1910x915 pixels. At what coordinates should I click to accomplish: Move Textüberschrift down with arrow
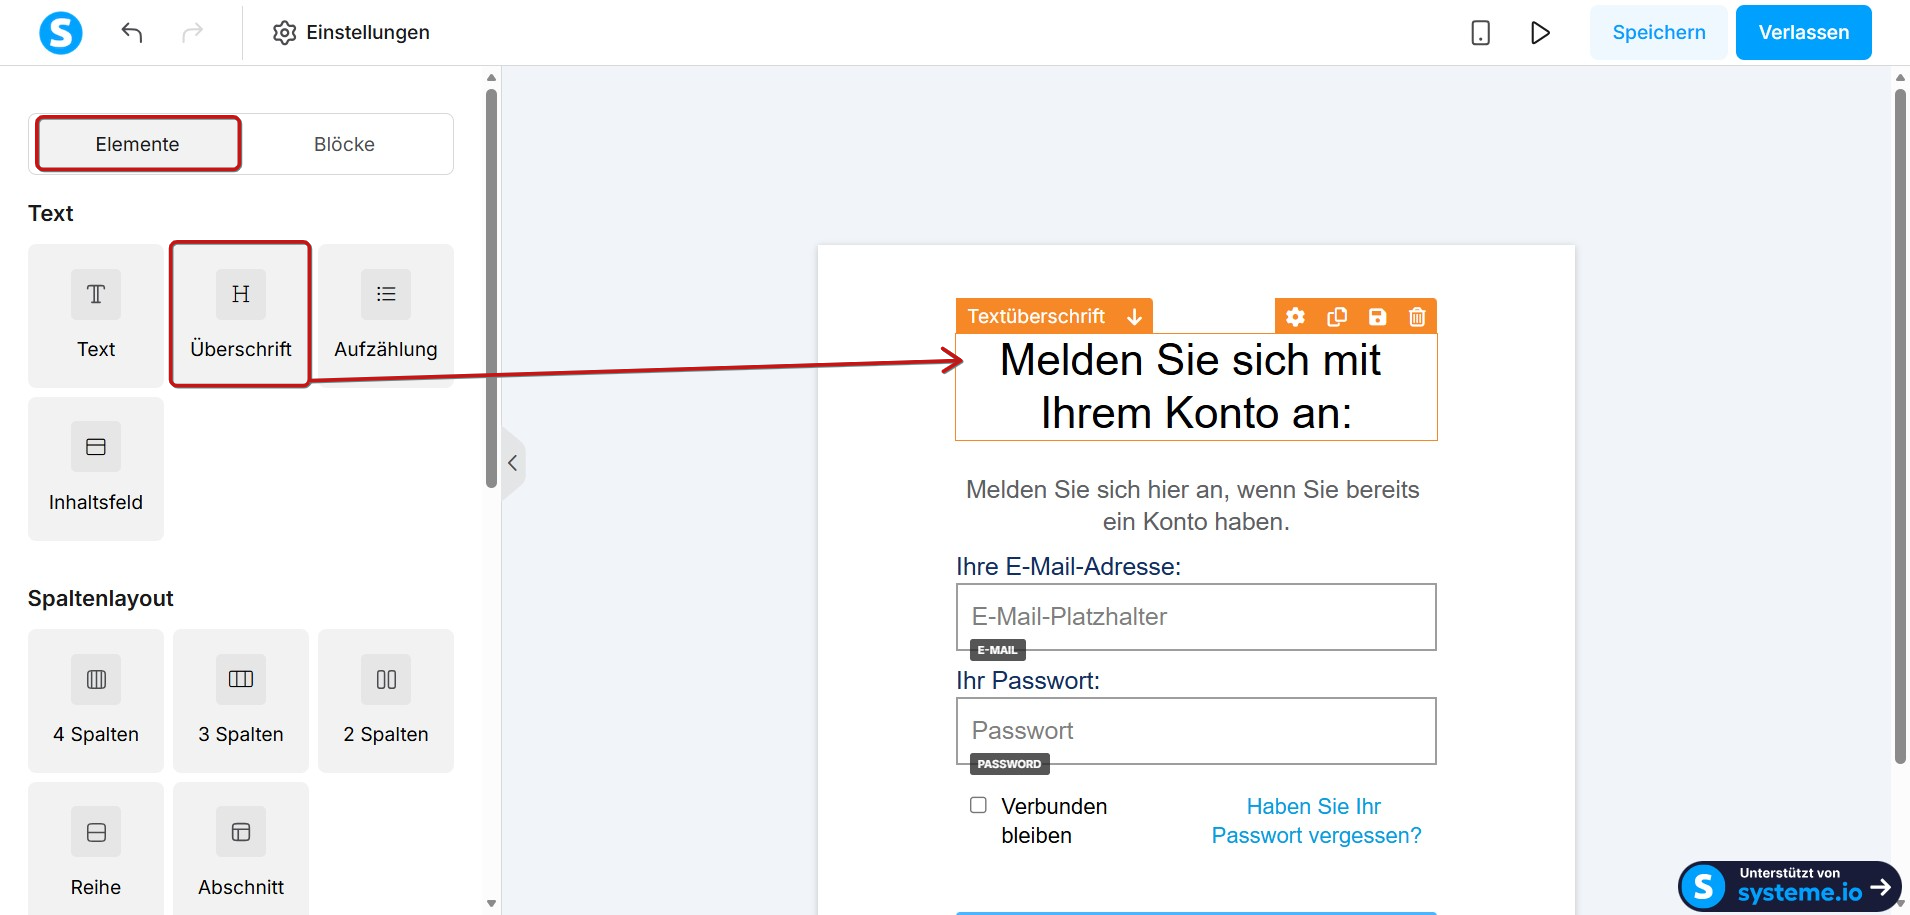(x=1134, y=317)
